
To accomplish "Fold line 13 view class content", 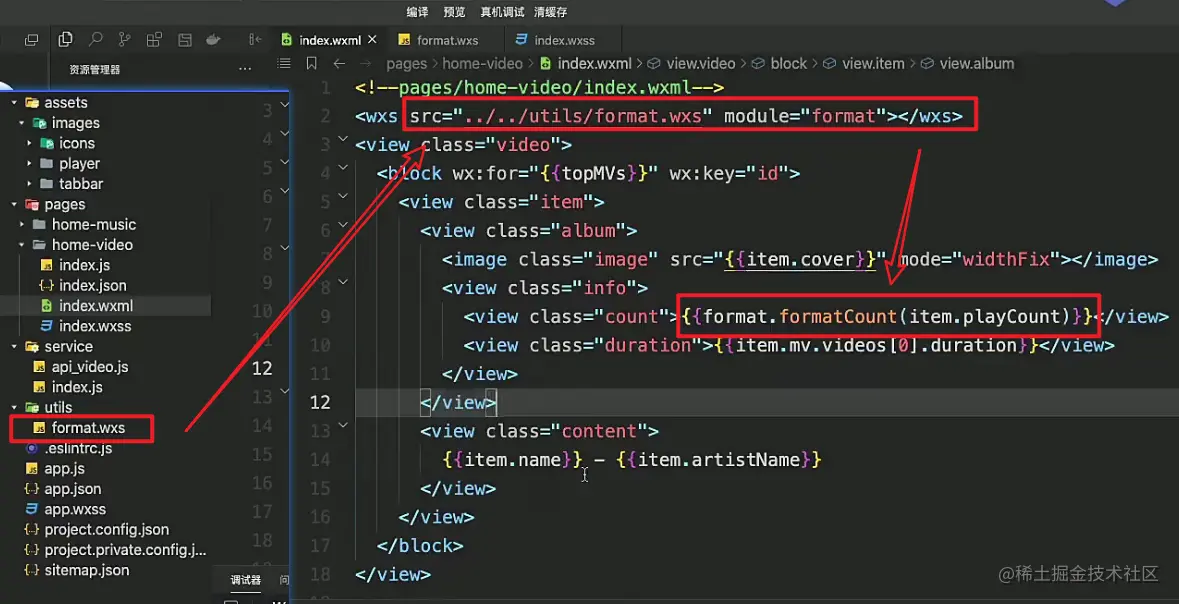I will [x=343, y=426].
